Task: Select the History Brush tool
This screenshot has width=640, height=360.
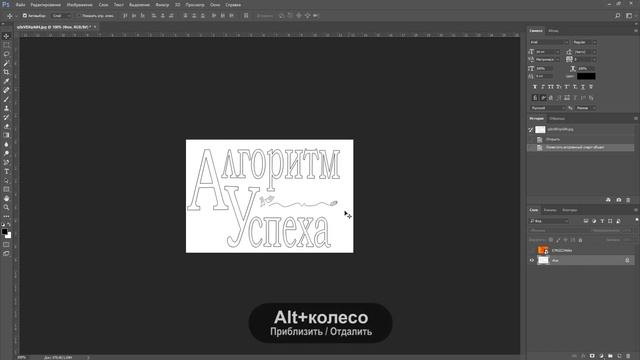Action: pyautogui.click(x=6, y=117)
